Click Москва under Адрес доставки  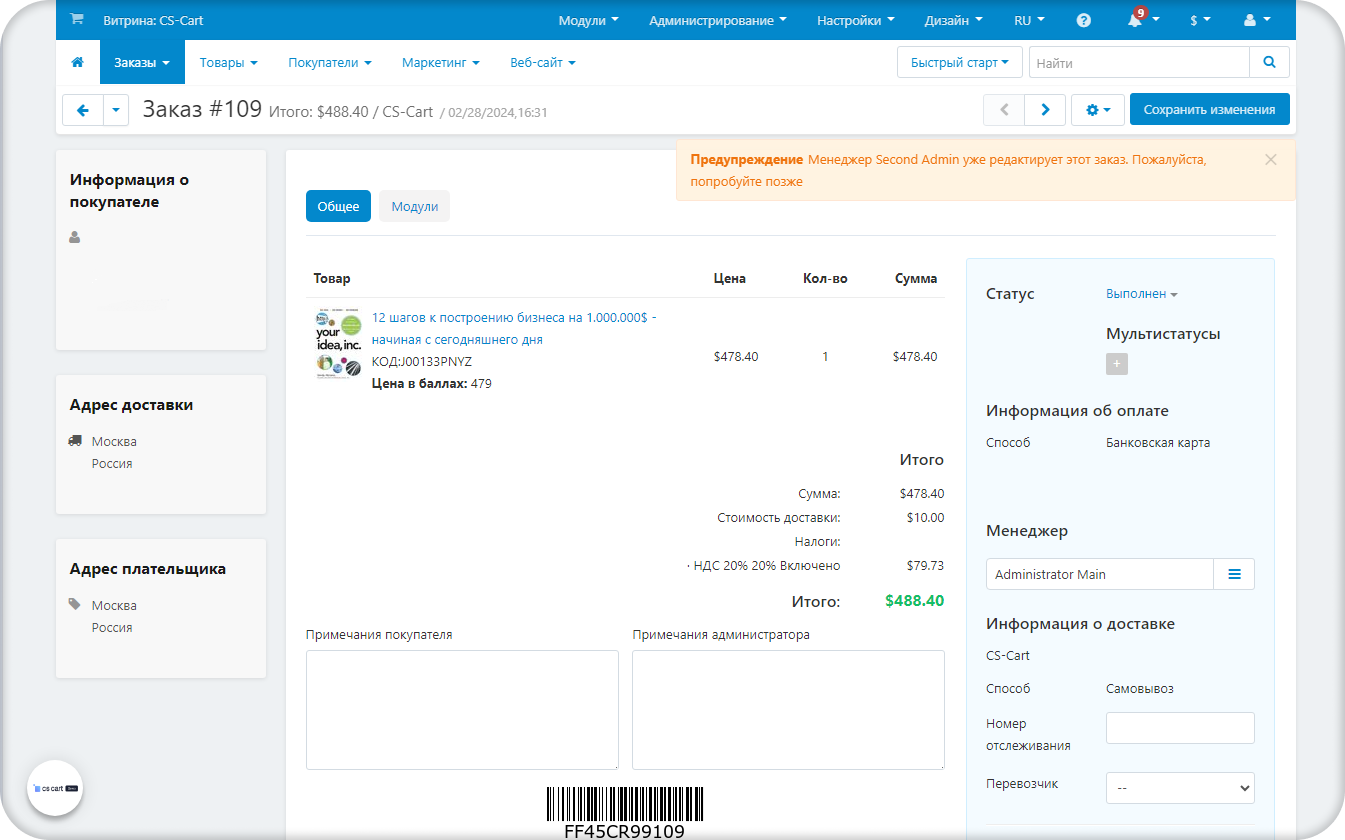click(x=114, y=441)
